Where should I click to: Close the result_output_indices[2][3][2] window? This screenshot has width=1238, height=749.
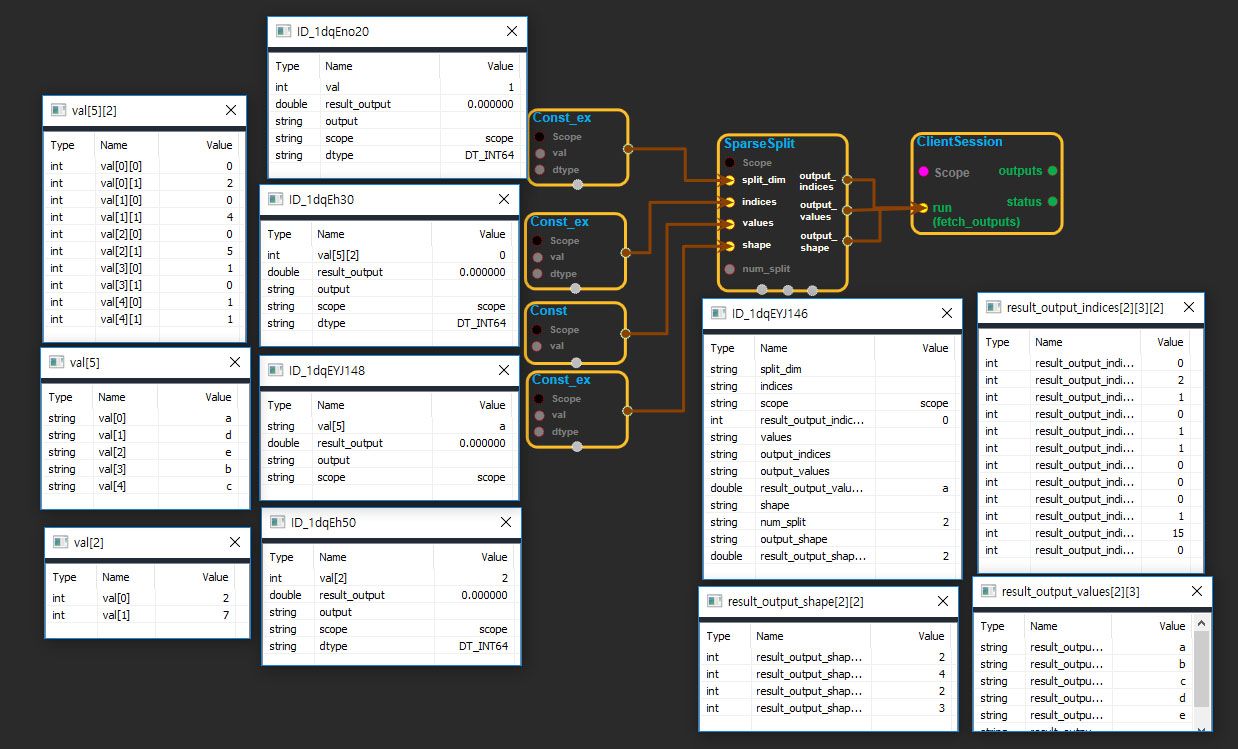pyautogui.click(x=1188, y=307)
